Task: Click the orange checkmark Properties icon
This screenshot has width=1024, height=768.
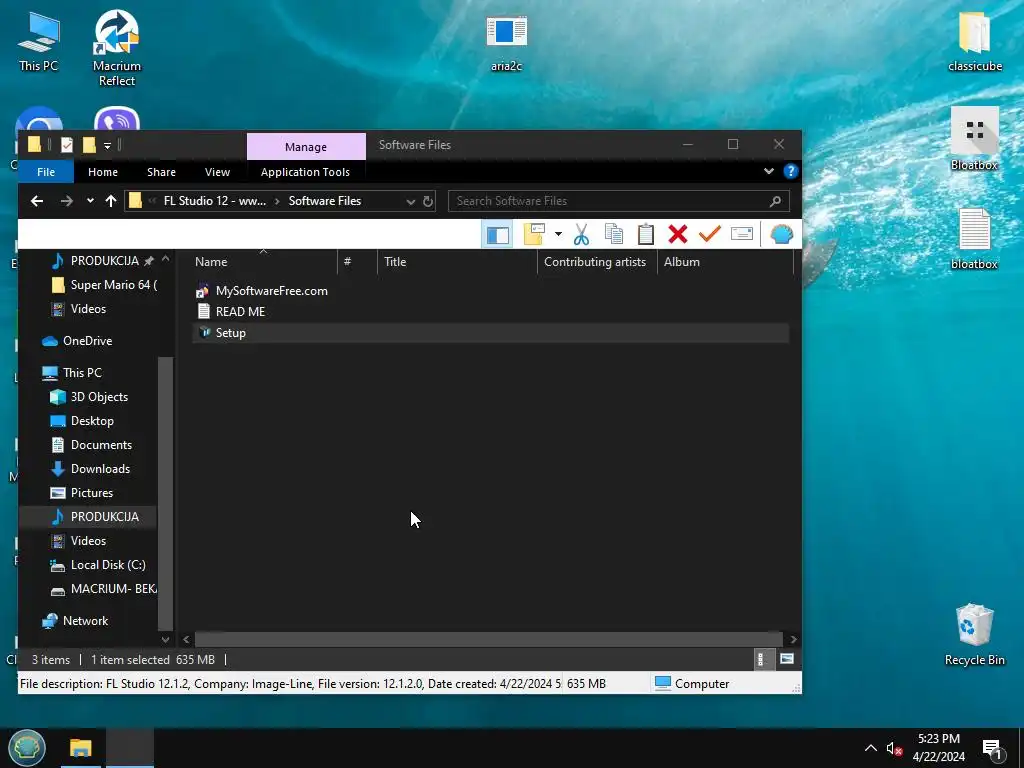Action: coord(710,234)
